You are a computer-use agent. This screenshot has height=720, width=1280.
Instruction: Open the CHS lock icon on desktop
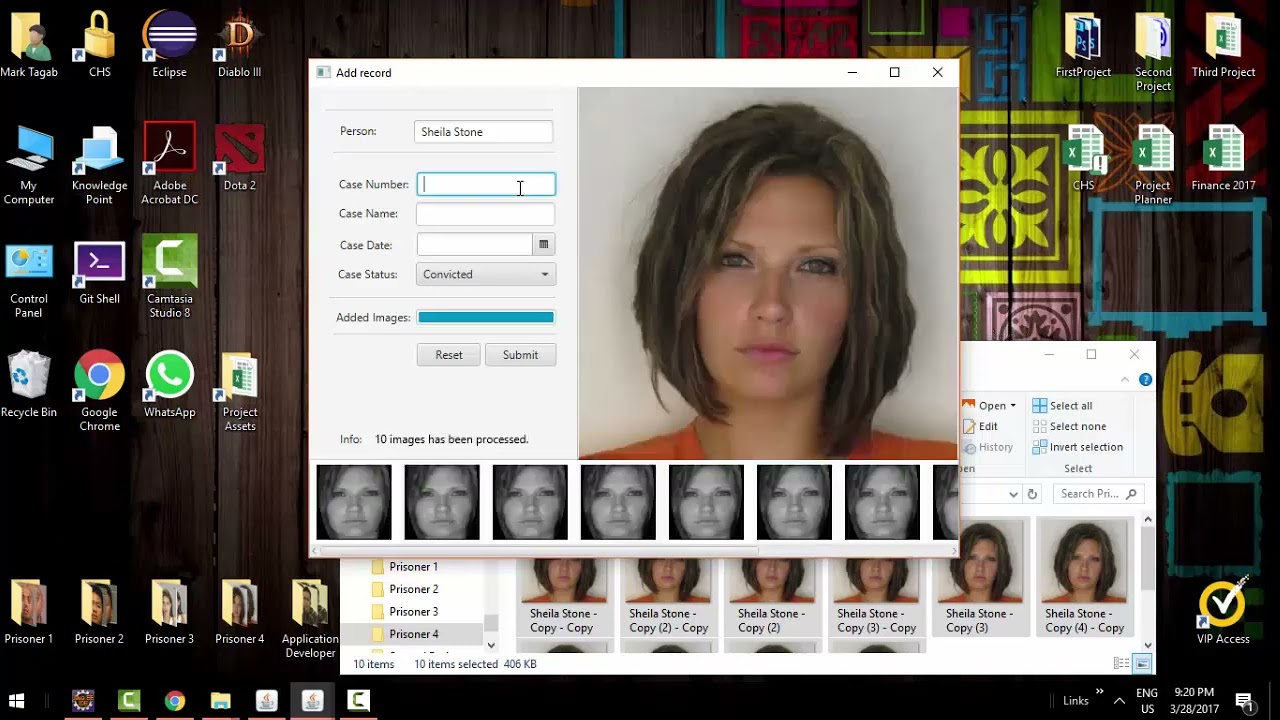99,45
